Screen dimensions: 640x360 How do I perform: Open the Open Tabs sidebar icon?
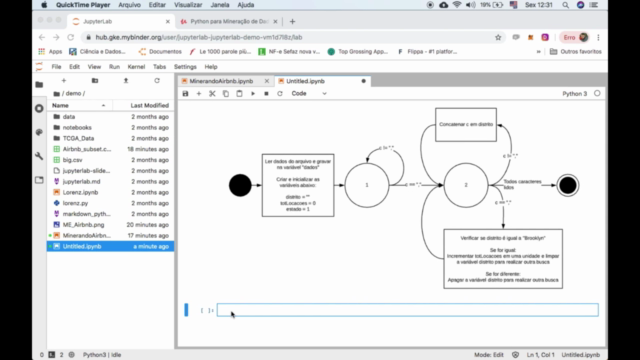click(x=39, y=180)
